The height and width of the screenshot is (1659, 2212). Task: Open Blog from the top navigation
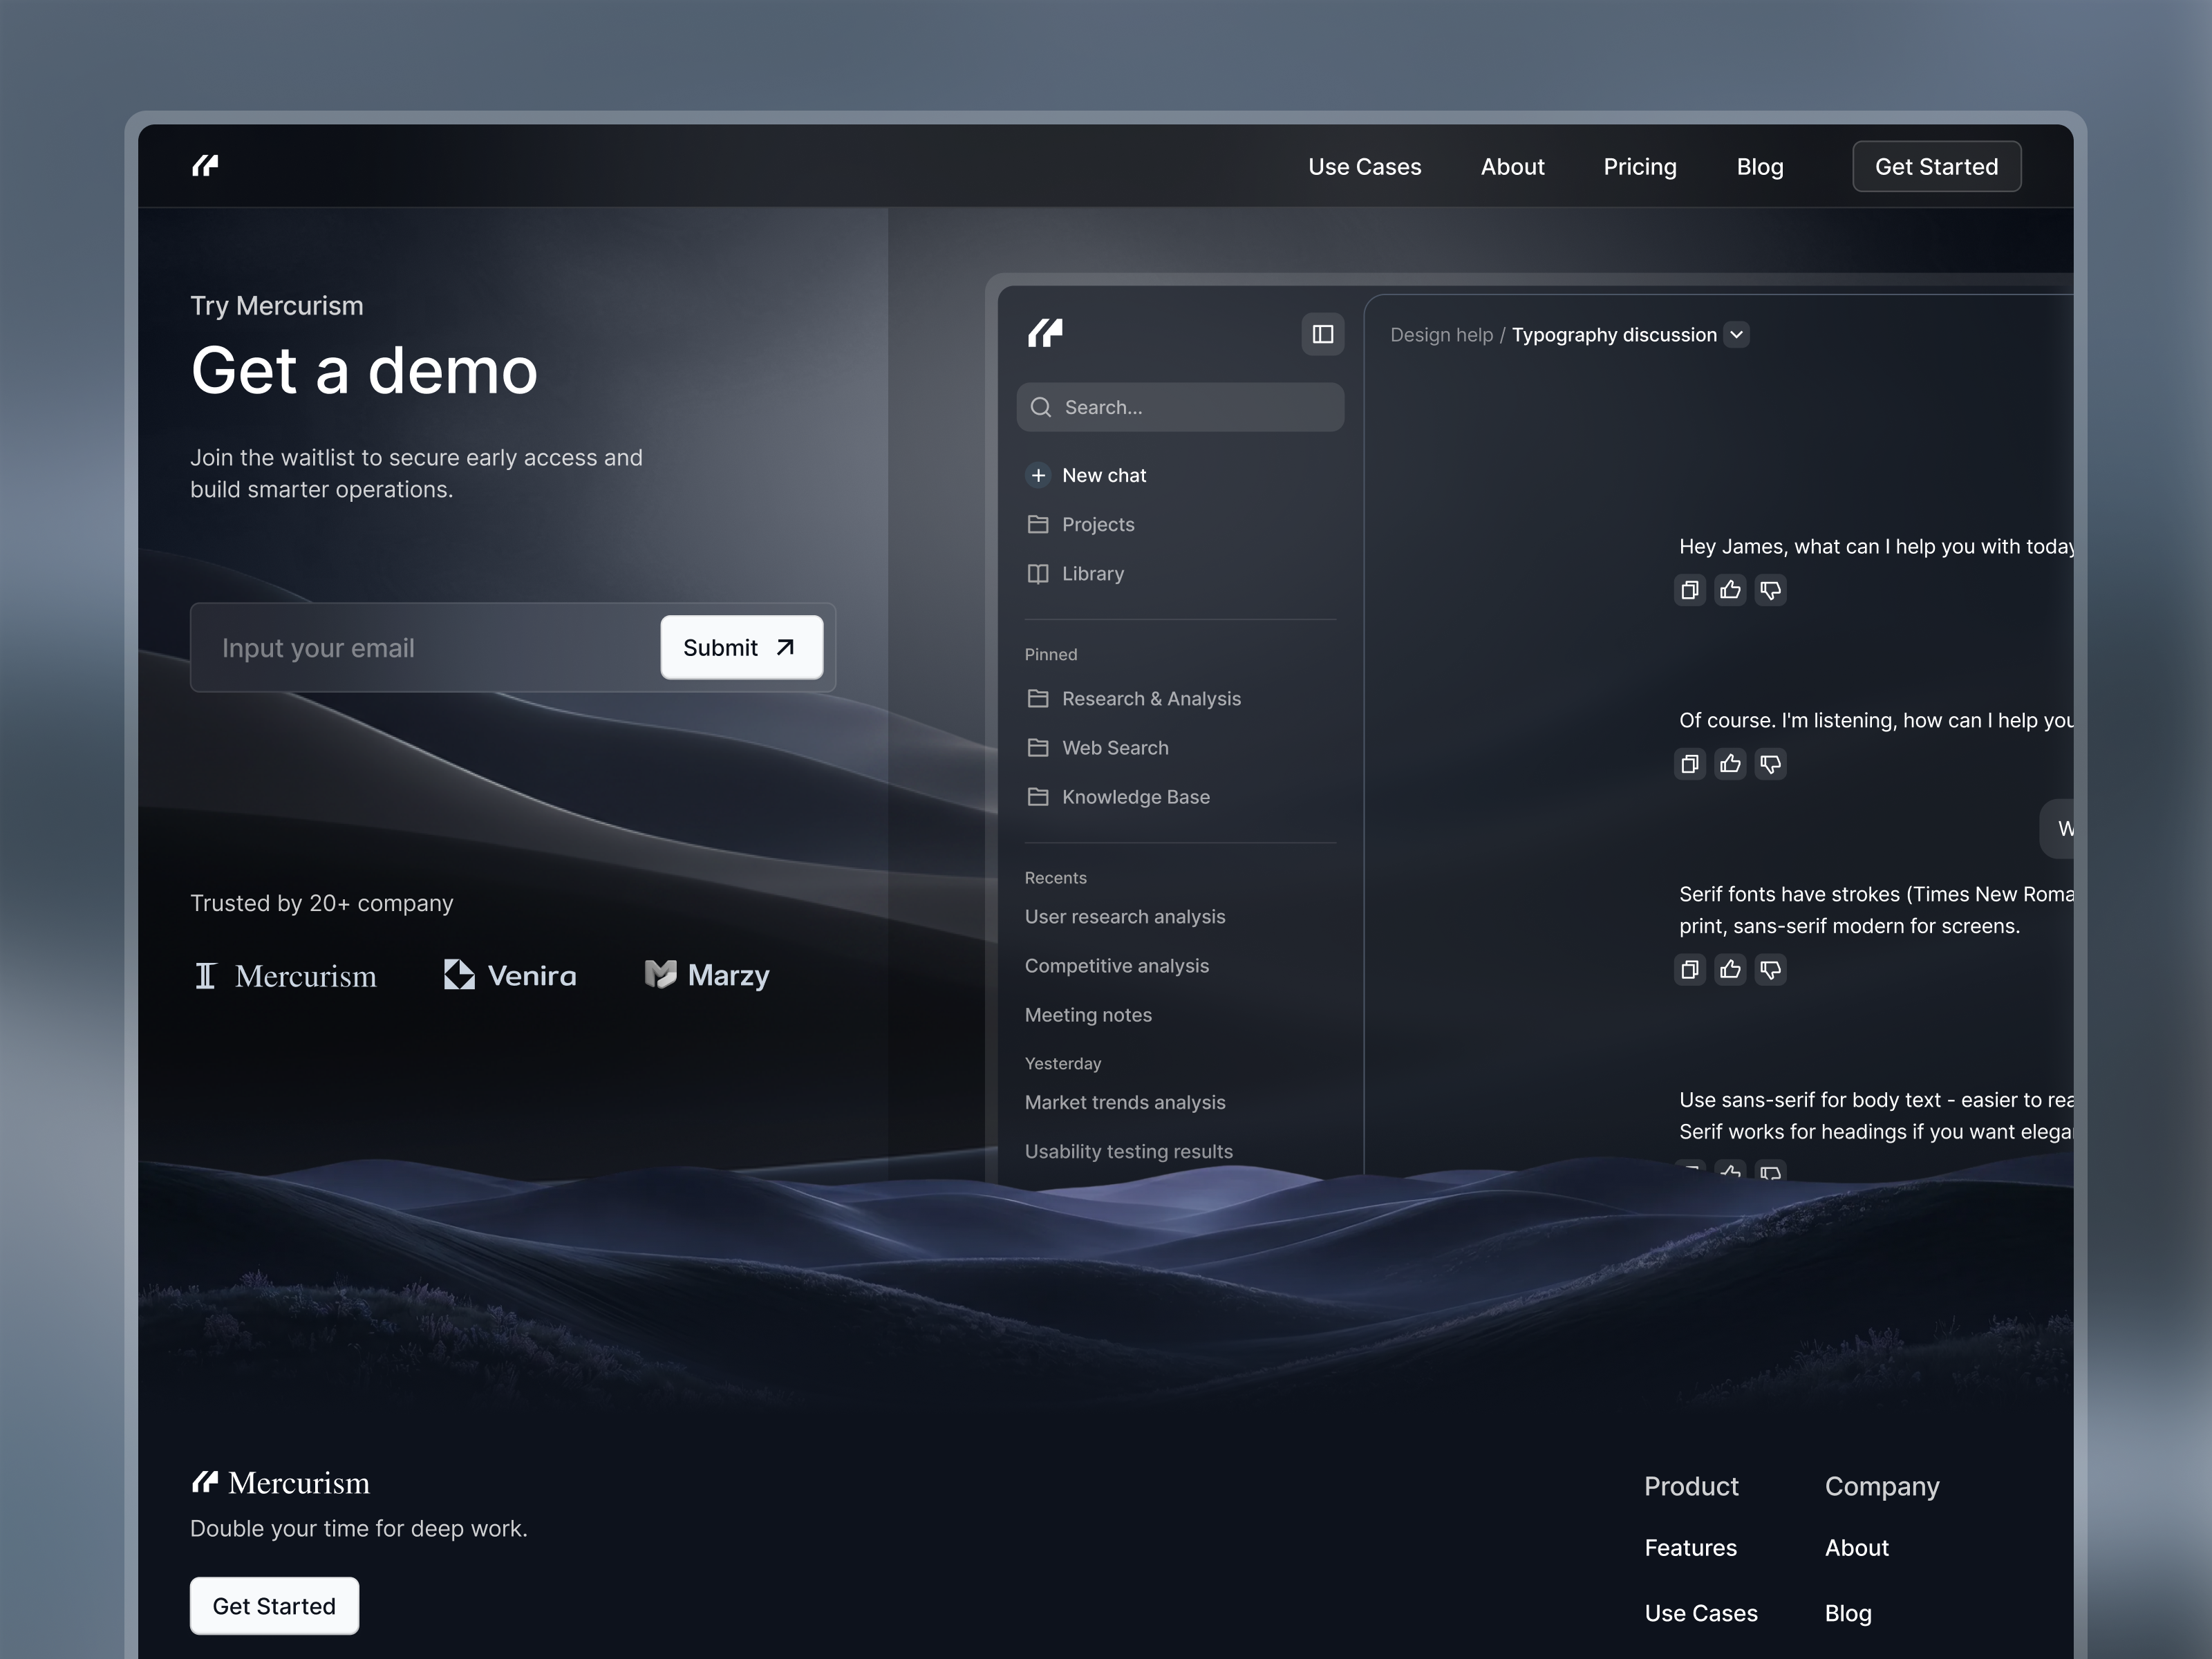click(1760, 167)
